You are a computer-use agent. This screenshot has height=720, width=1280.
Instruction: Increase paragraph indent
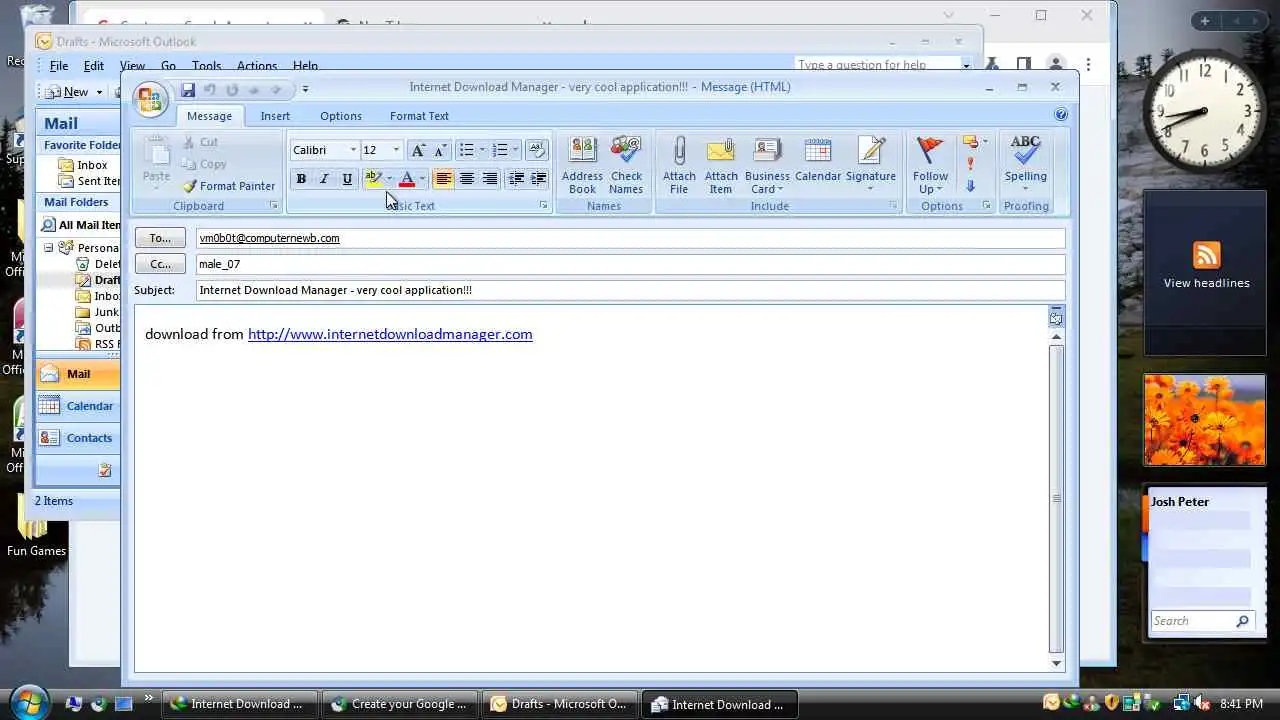tap(539, 179)
